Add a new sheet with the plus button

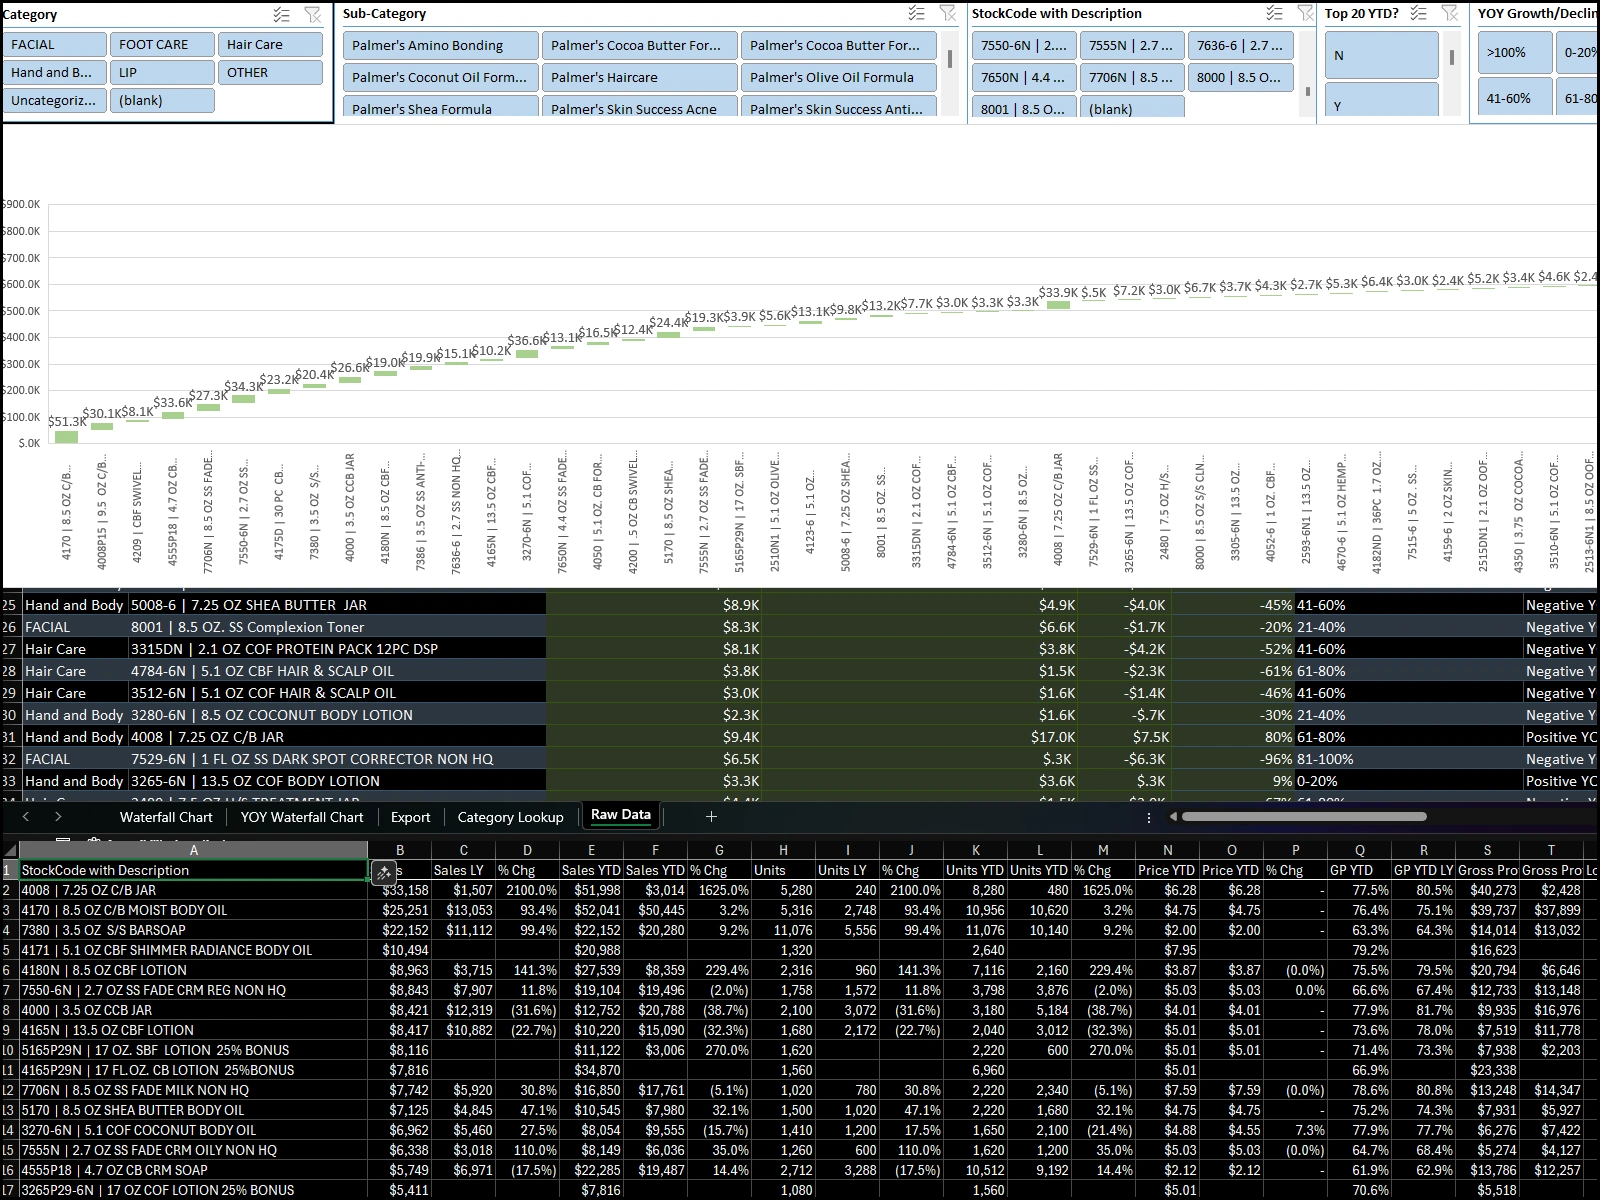pos(711,817)
